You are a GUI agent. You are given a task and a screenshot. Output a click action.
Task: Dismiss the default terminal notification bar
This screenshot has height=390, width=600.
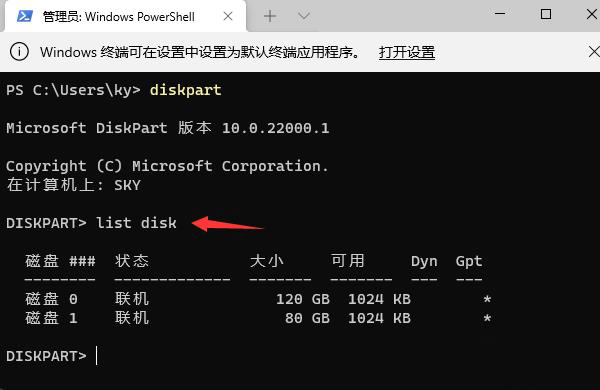click(594, 52)
